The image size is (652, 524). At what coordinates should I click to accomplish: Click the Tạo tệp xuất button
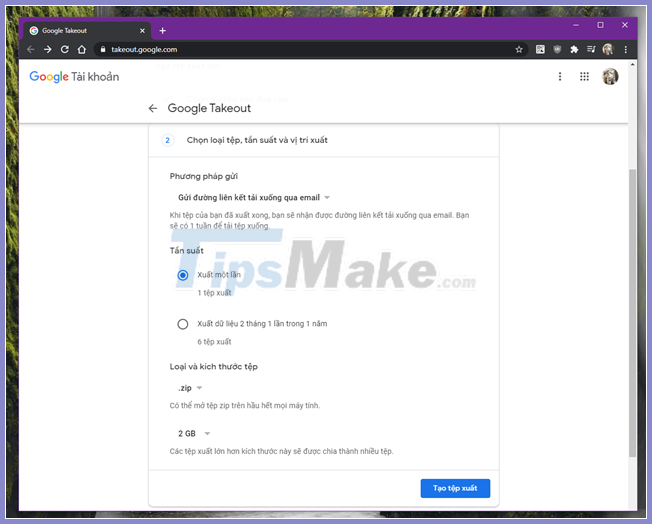[x=455, y=488]
